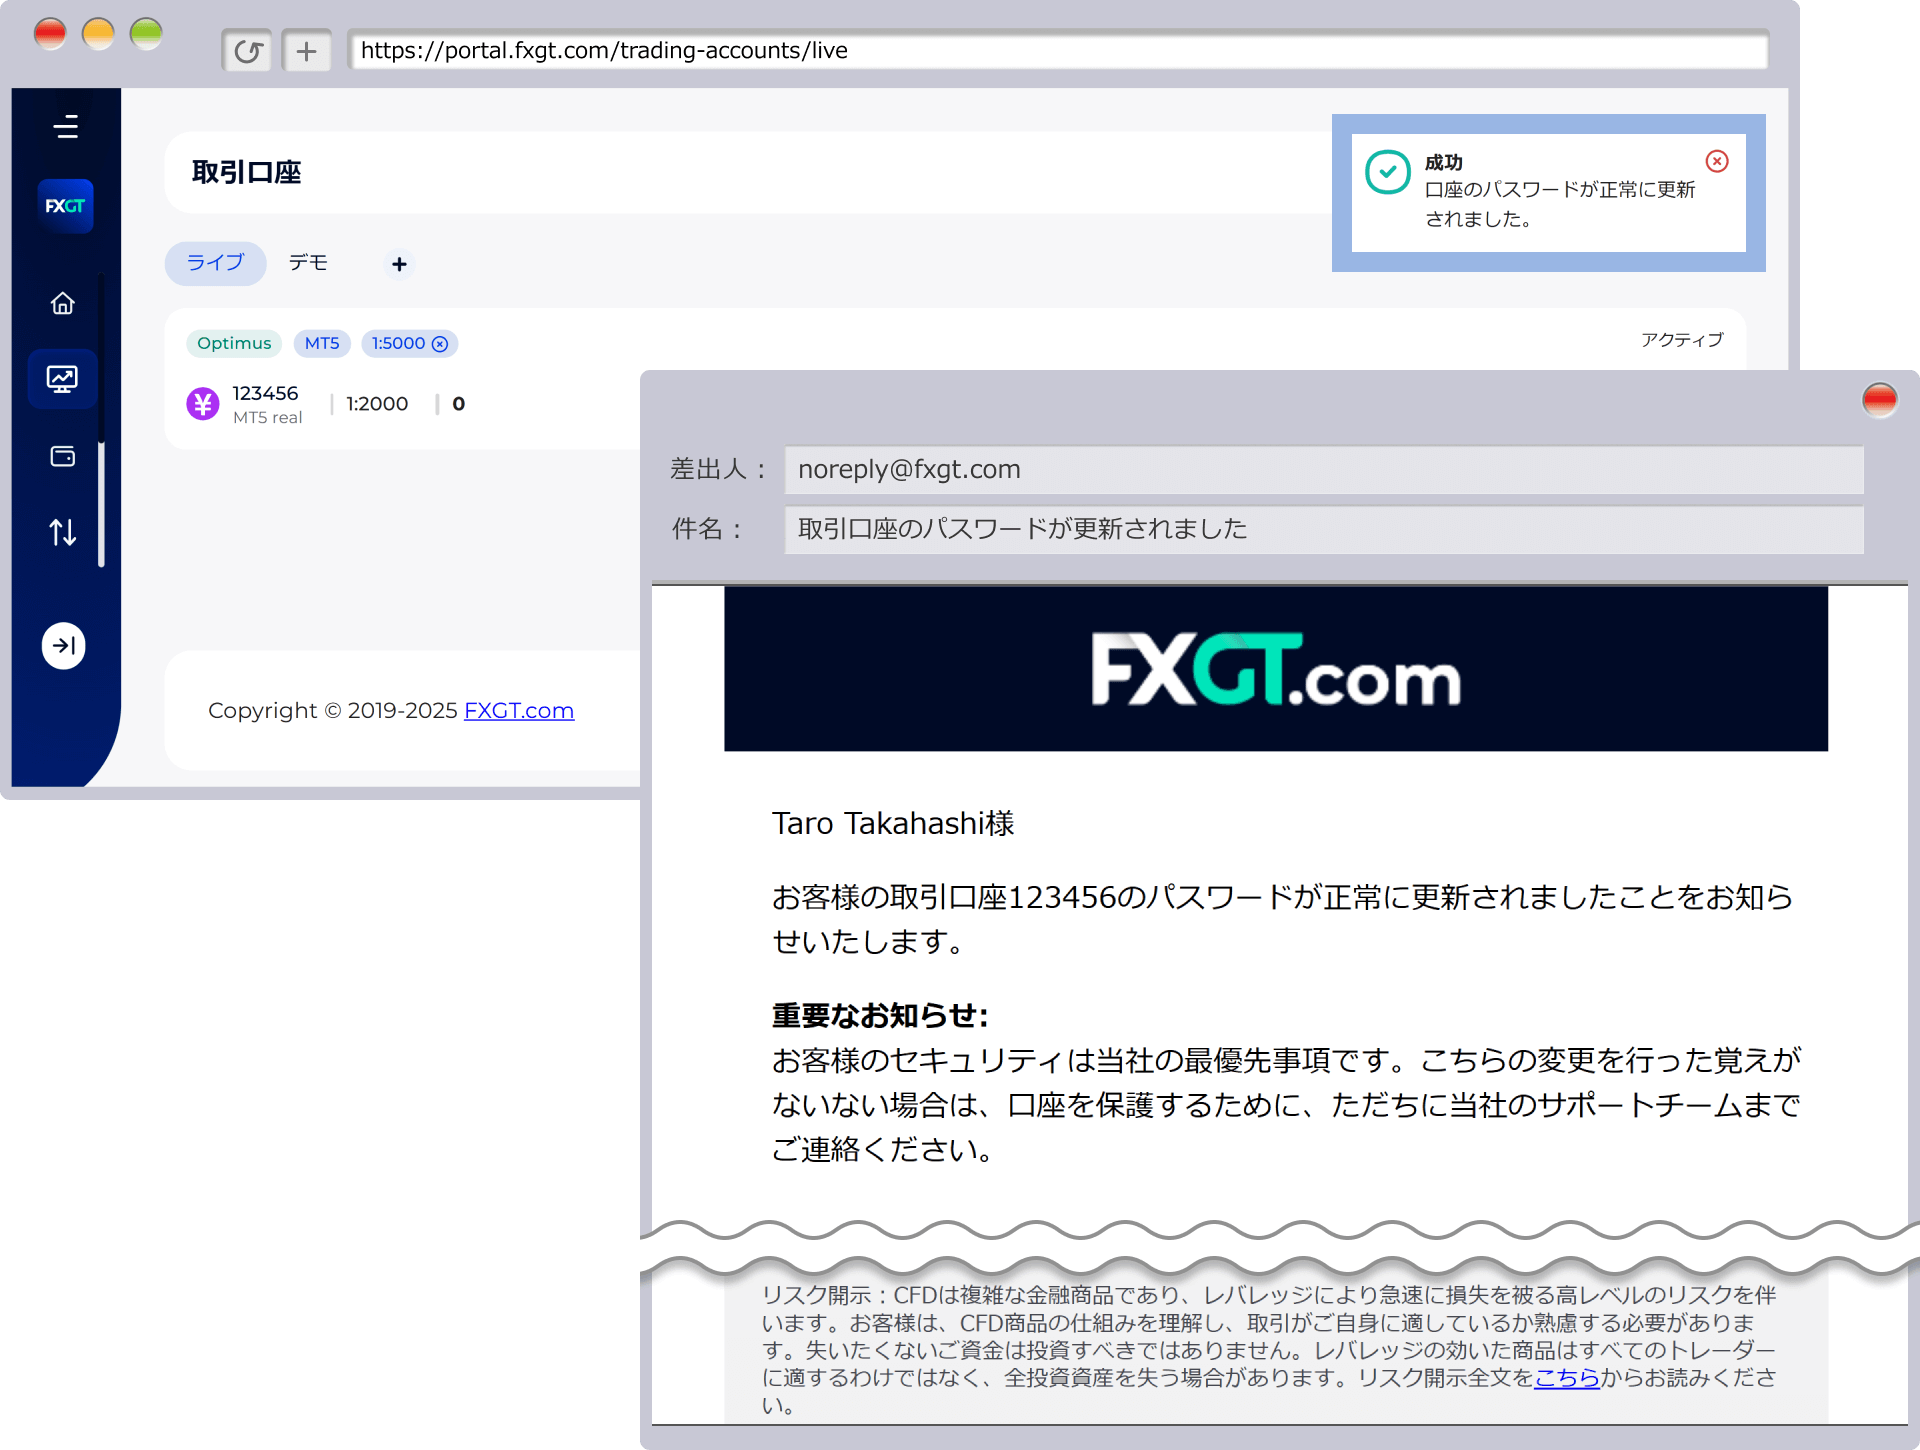Image resolution: width=1920 pixels, height=1450 pixels.
Task: Click the アクティブ status label
Action: click(1682, 340)
